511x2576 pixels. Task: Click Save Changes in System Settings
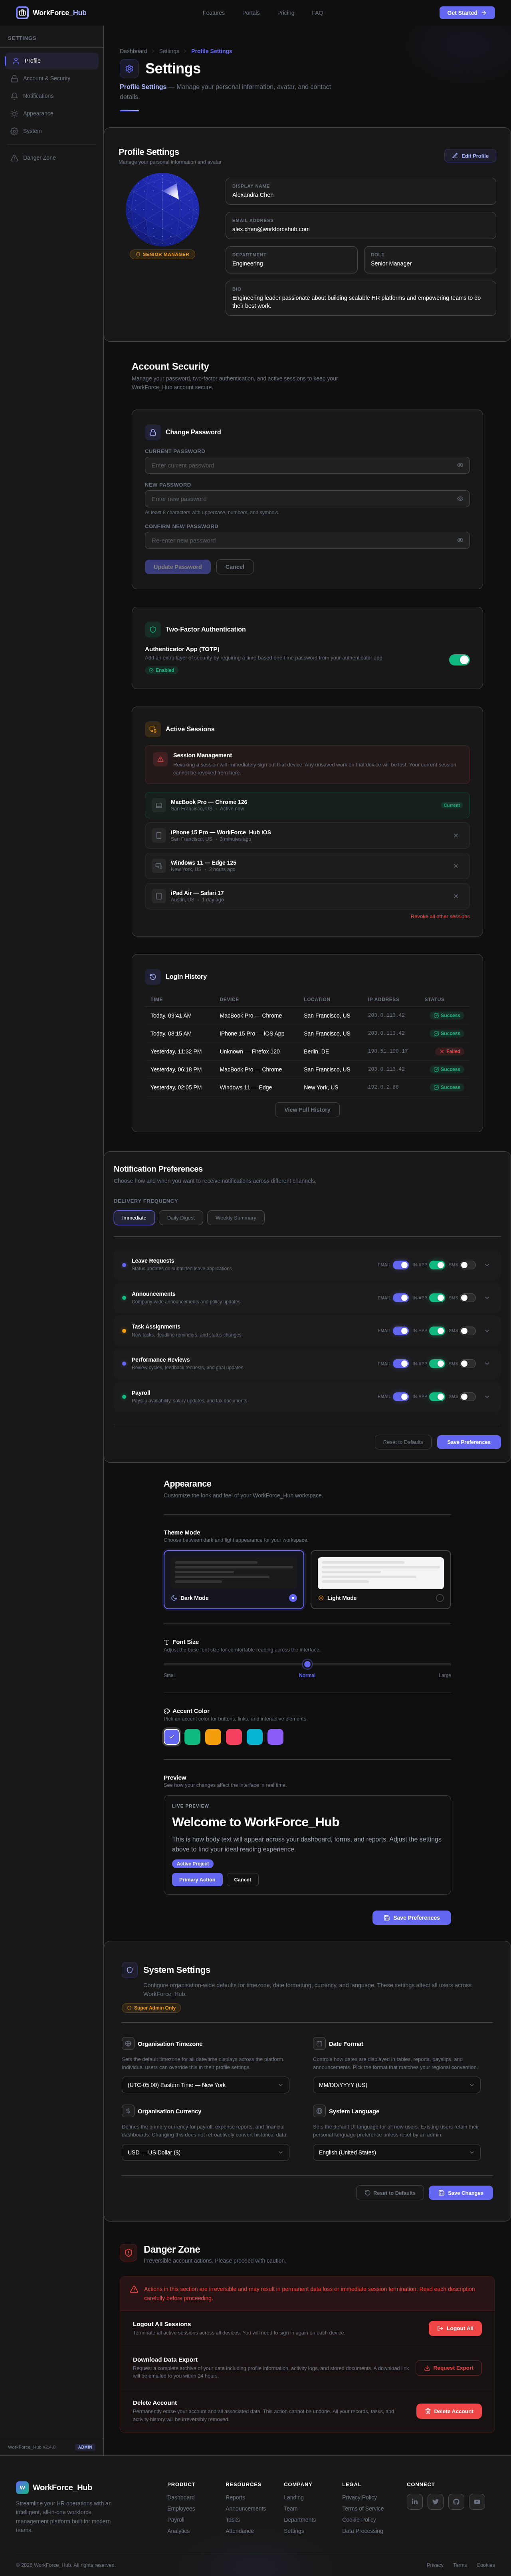(461, 2193)
